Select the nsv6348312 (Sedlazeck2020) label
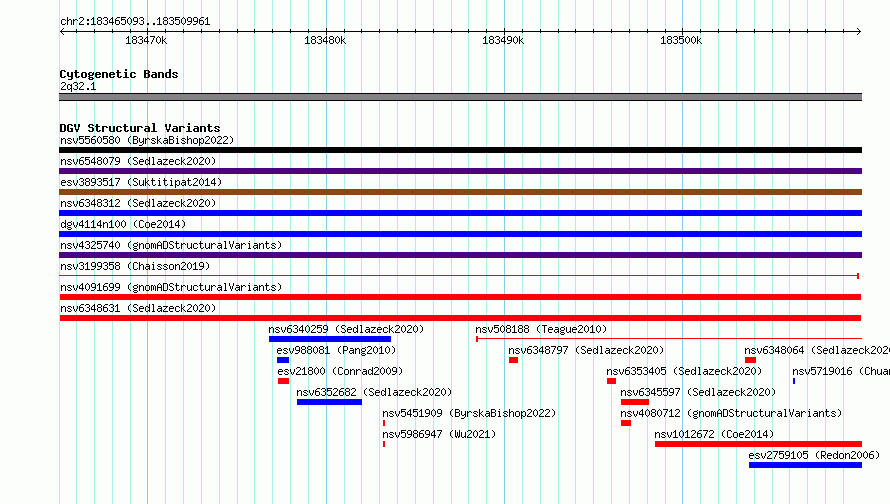Screen dimensions: 890x504 point(138,203)
